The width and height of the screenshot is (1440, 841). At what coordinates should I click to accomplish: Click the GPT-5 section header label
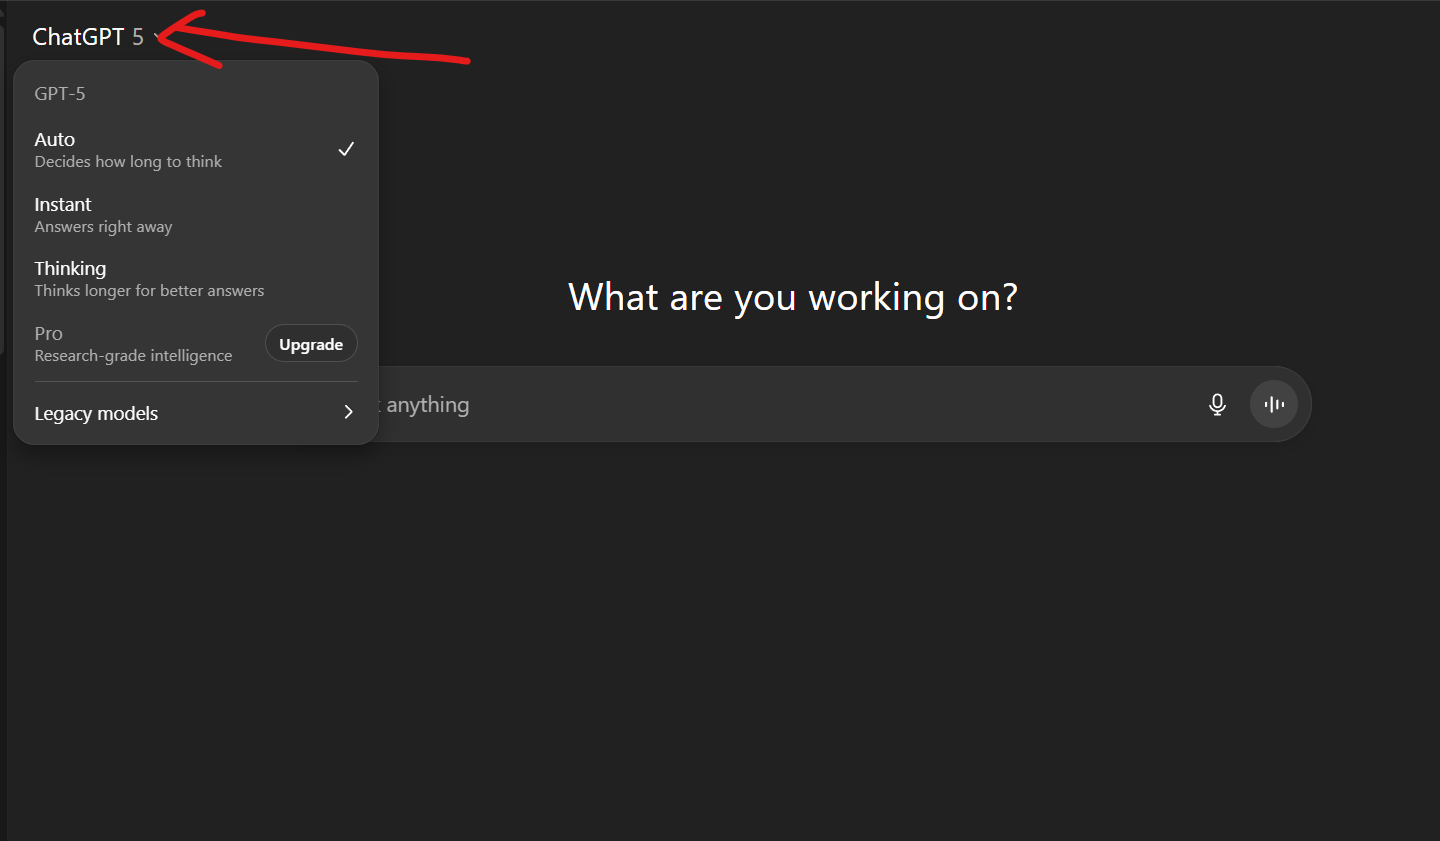60,94
